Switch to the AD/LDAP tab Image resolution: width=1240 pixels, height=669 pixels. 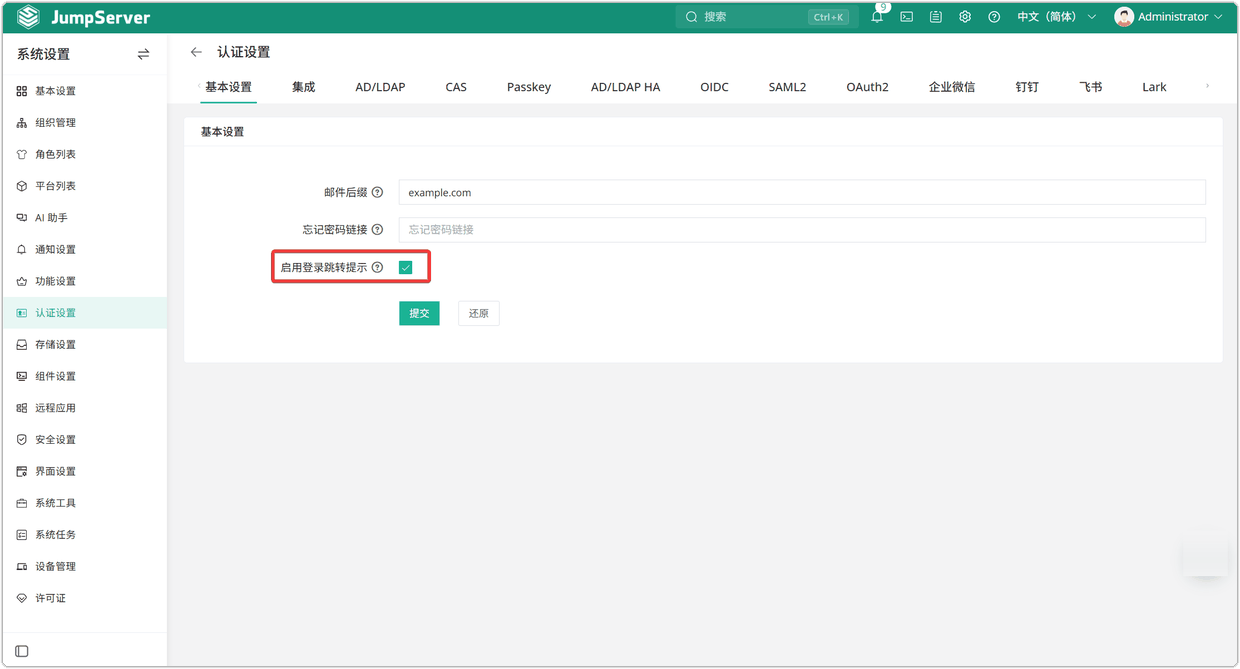click(x=380, y=87)
